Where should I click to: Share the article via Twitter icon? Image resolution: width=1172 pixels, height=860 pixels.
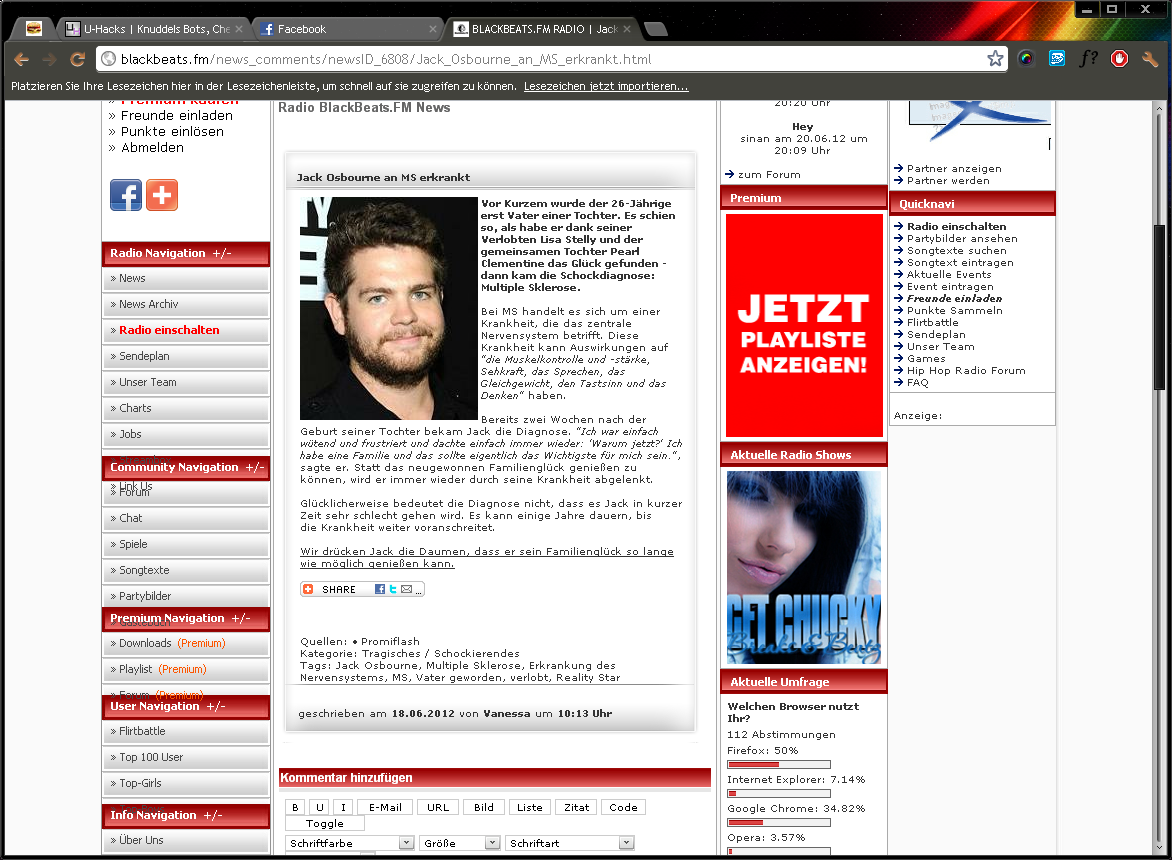[x=393, y=589]
